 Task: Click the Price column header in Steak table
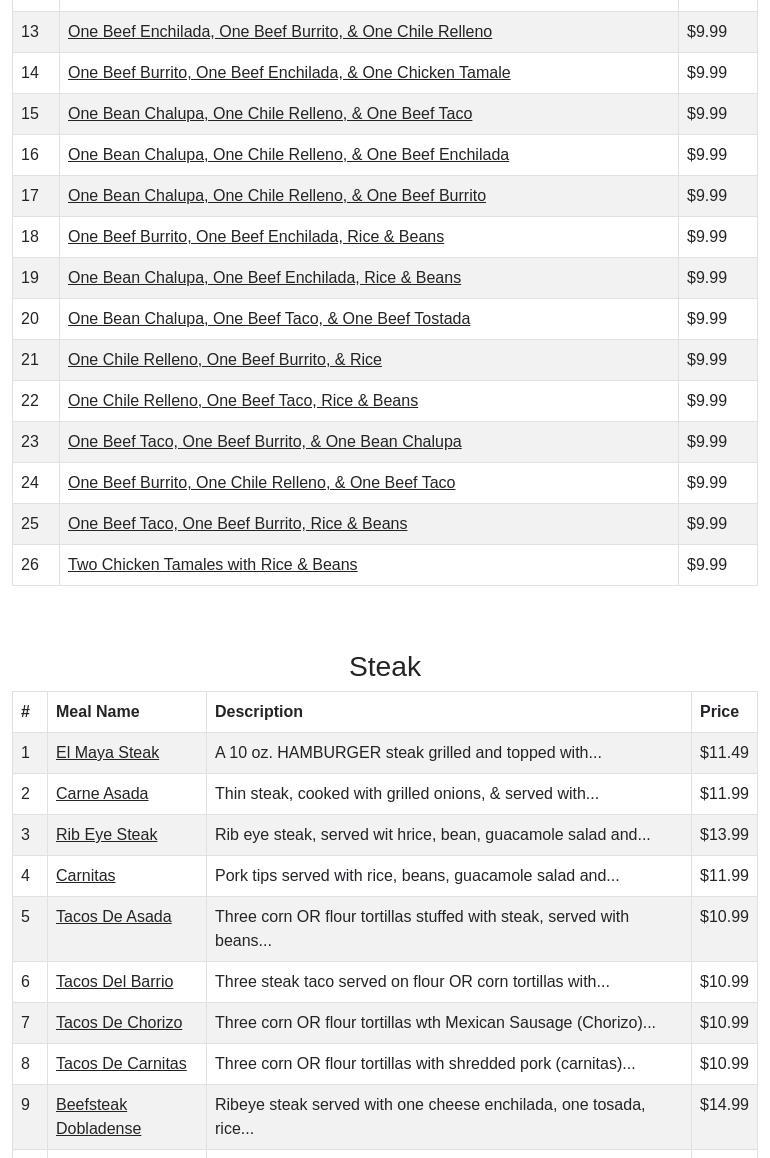coord(719,711)
